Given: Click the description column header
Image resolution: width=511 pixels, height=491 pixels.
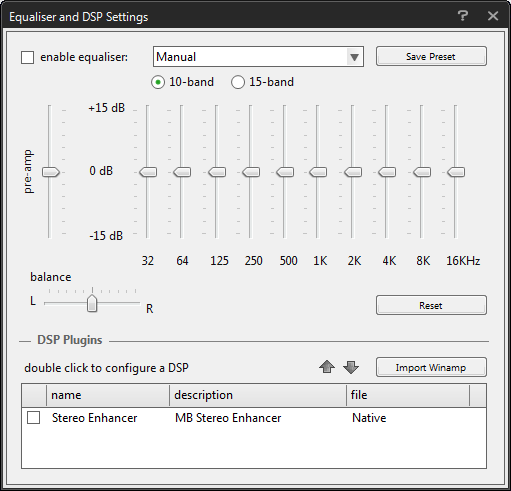Looking at the screenshot, I should [x=258, y=395].
